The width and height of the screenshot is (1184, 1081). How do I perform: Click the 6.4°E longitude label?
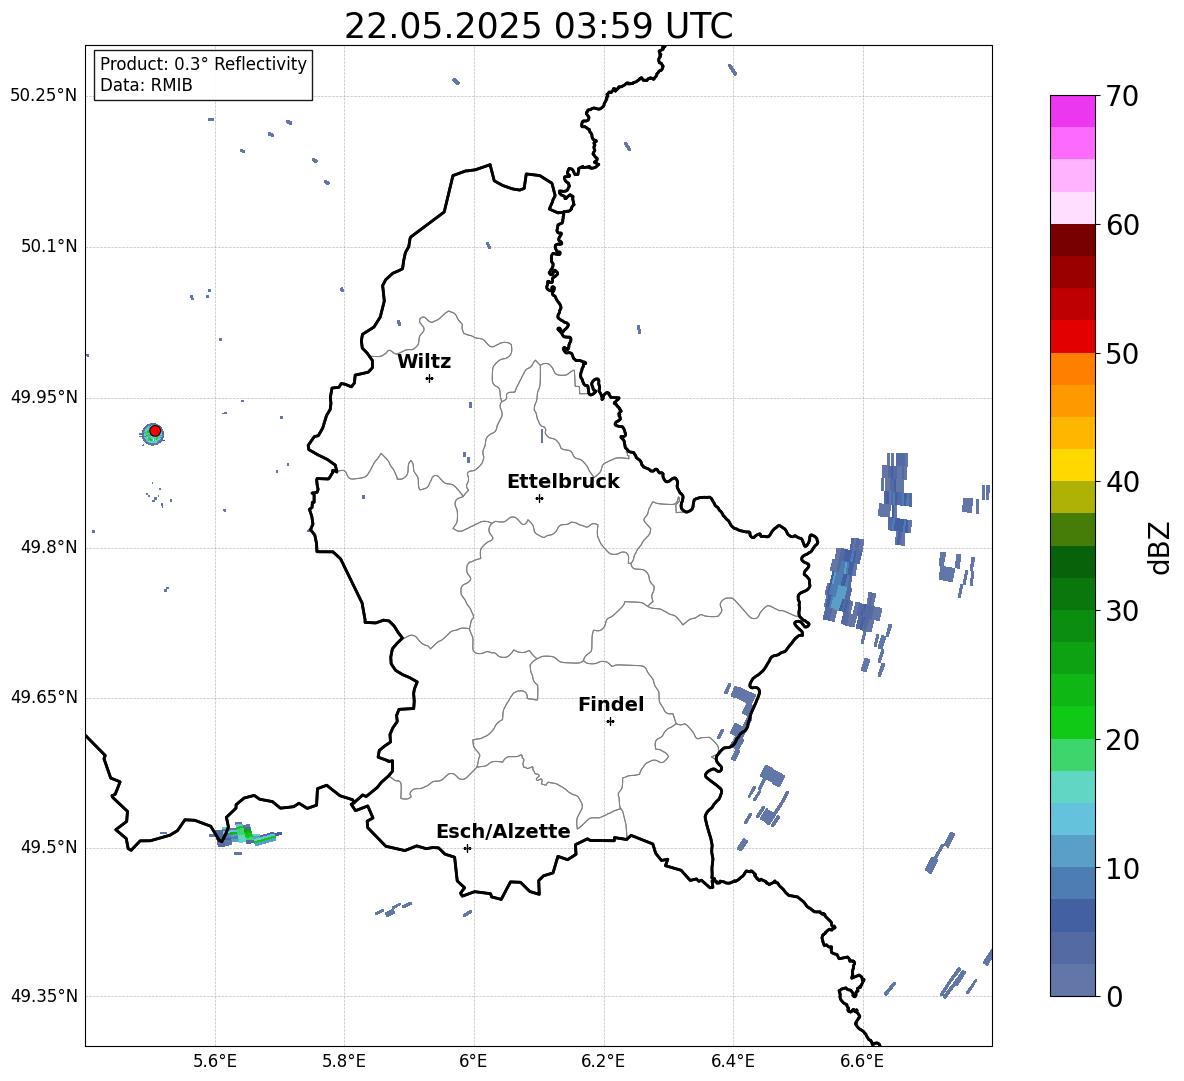click(732, 1061)
